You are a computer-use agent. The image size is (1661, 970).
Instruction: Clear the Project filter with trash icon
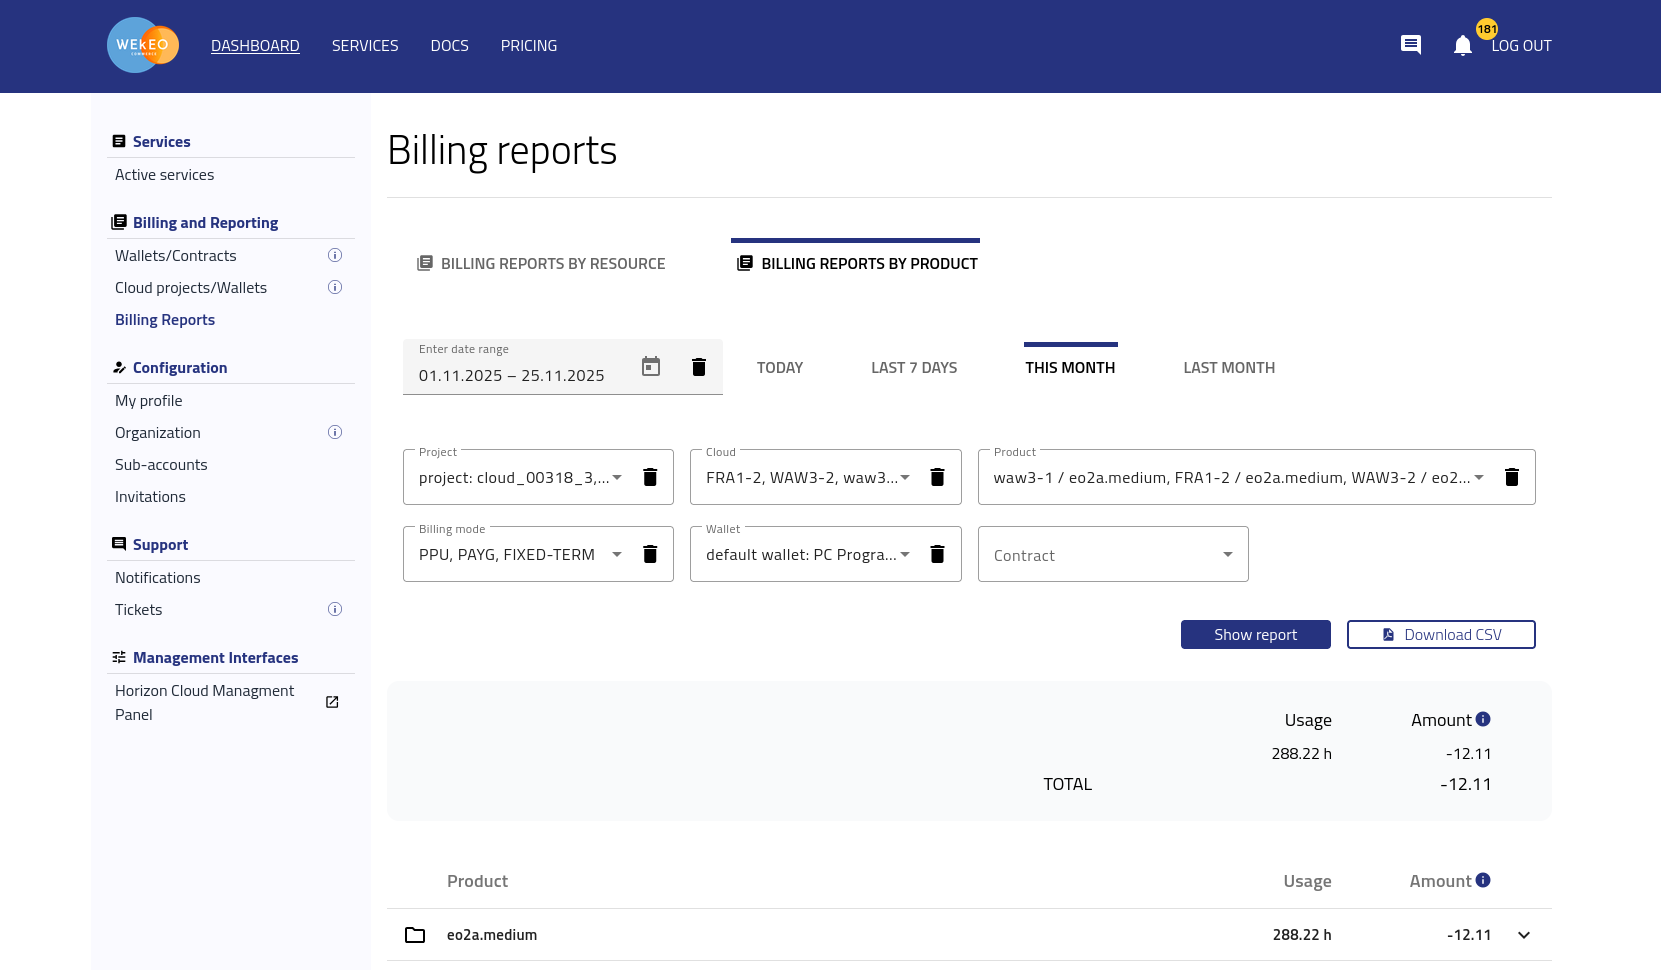(650, 477)
